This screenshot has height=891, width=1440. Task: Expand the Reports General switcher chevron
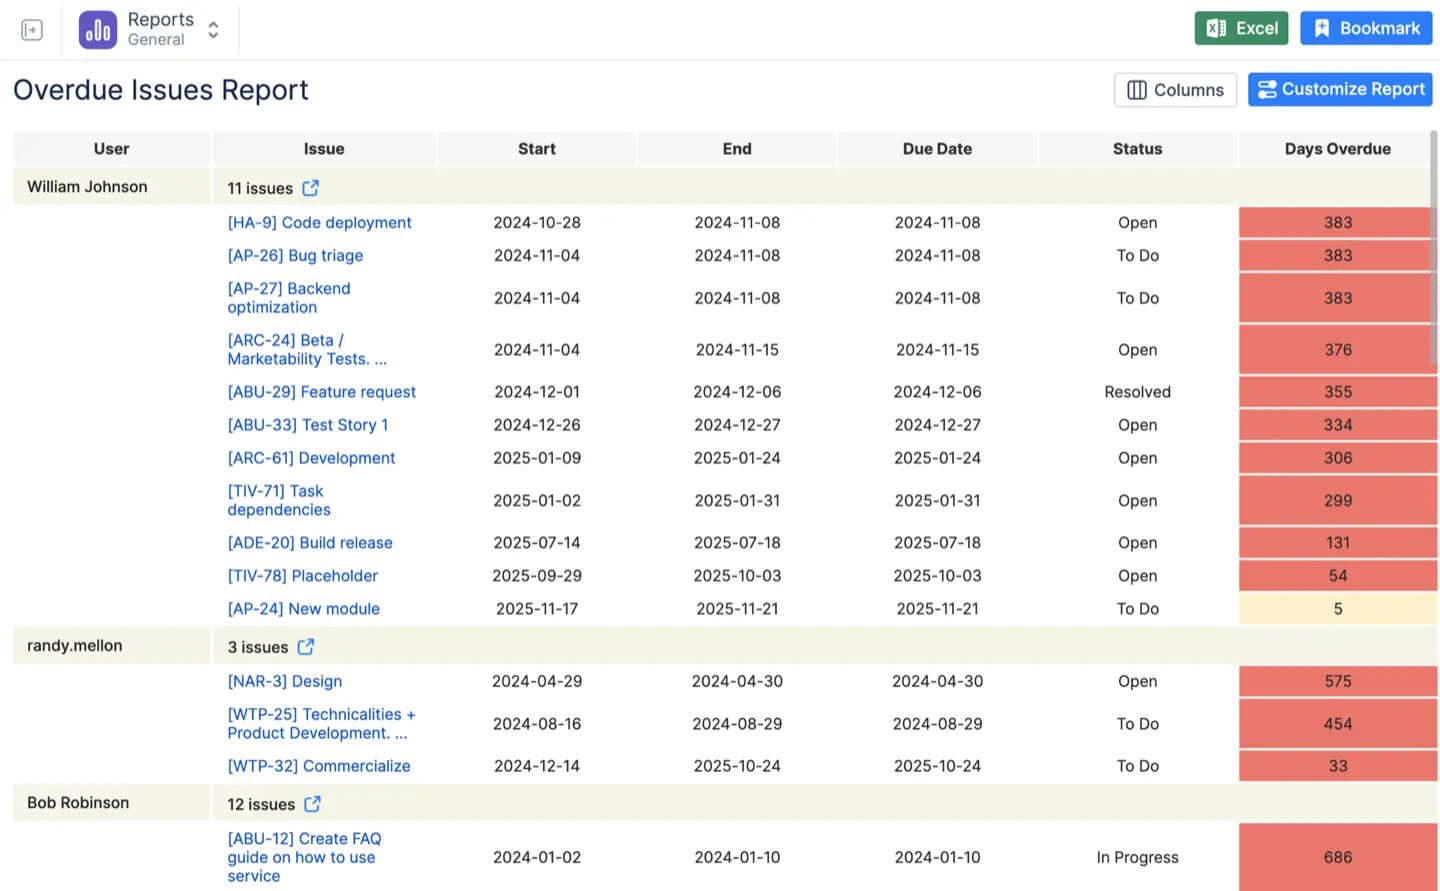[x=212, y=29]
